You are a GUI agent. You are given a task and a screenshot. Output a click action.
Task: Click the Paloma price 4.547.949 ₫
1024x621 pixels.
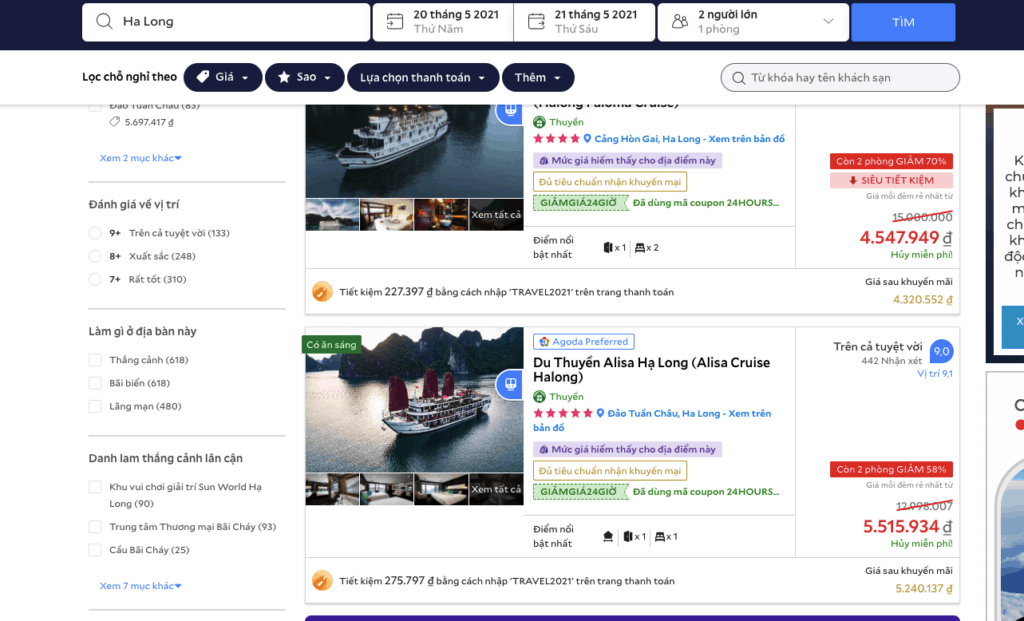tap(906, 237)
